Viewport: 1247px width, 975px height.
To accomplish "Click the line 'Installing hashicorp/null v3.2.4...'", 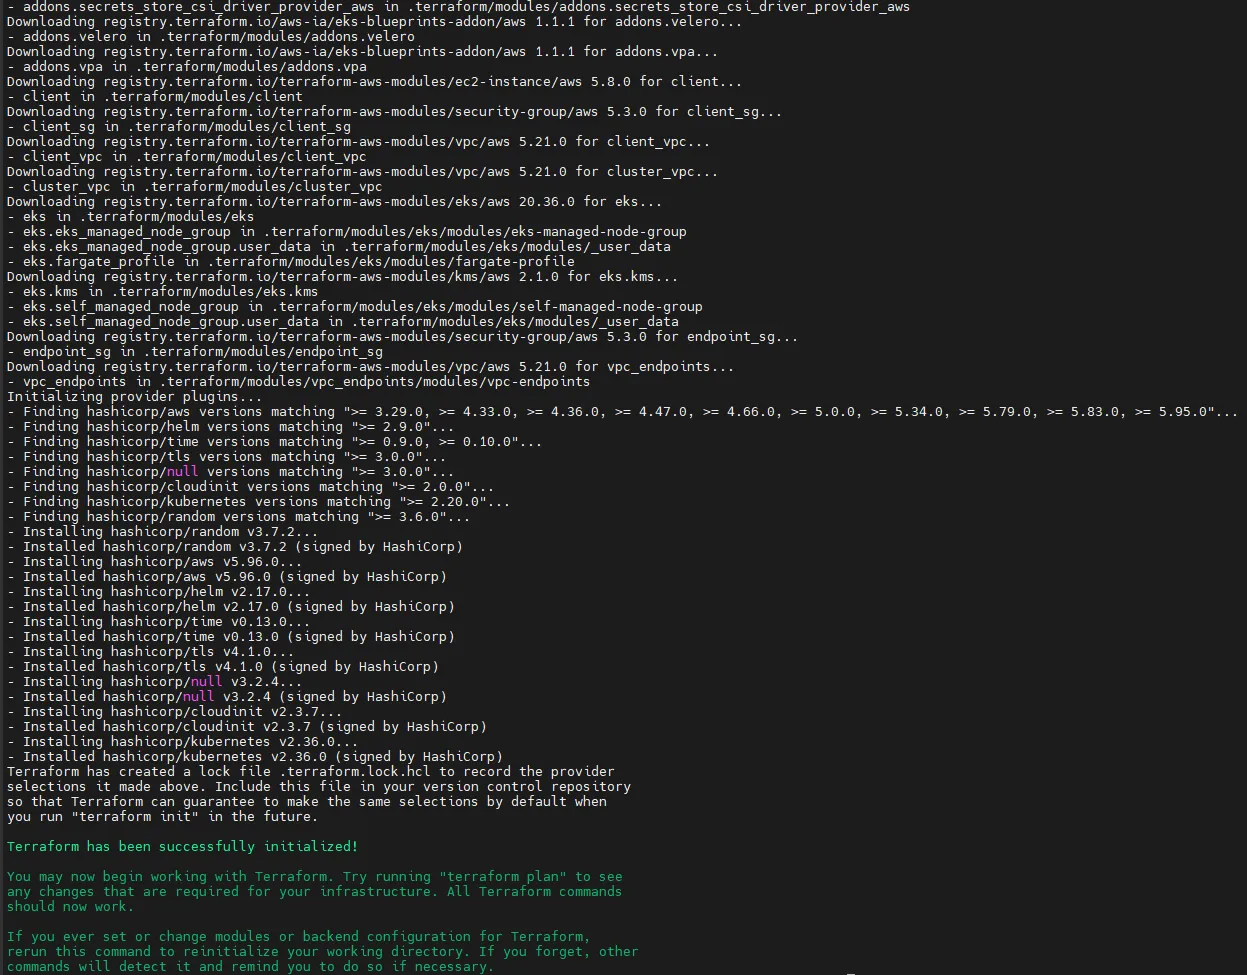I will [x=155, y=682].
